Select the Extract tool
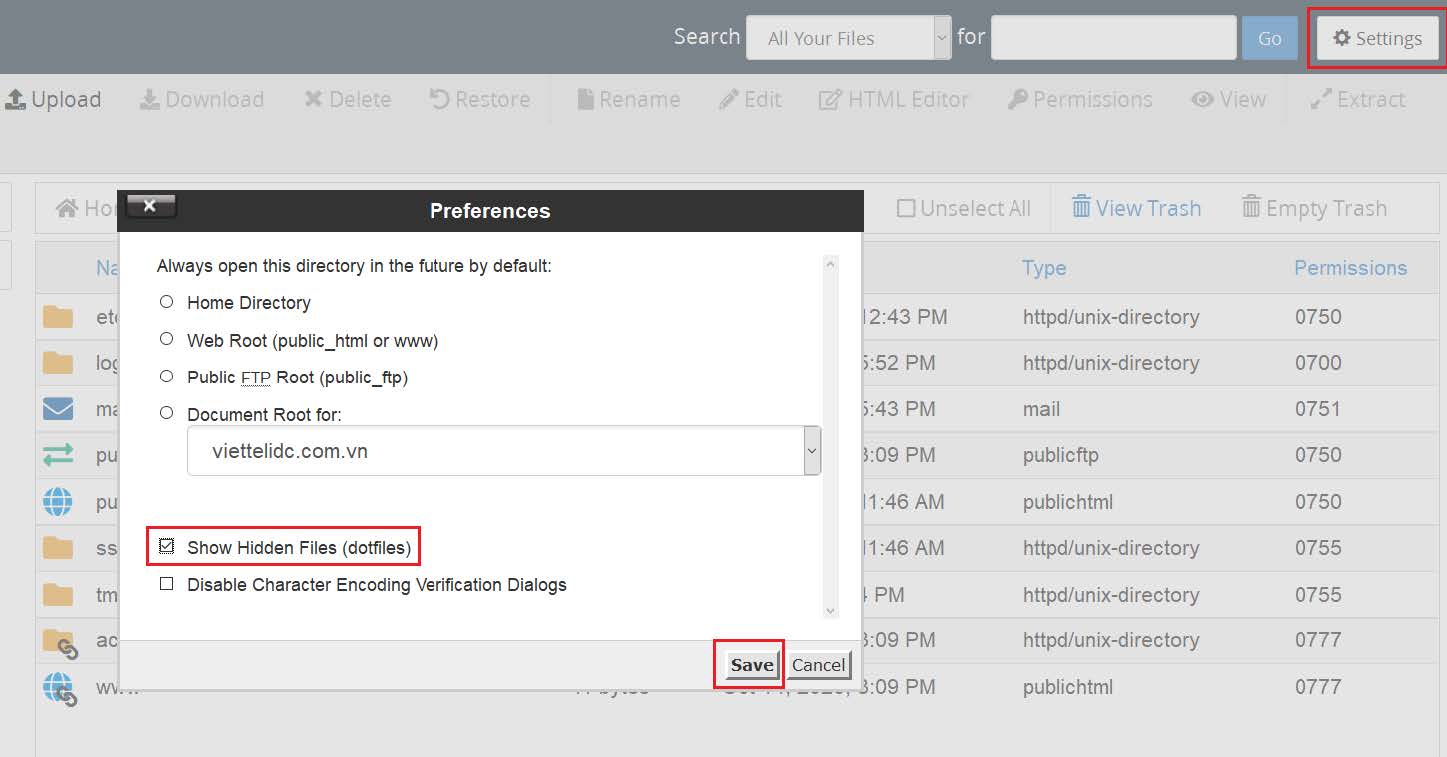 point(1357,99)
